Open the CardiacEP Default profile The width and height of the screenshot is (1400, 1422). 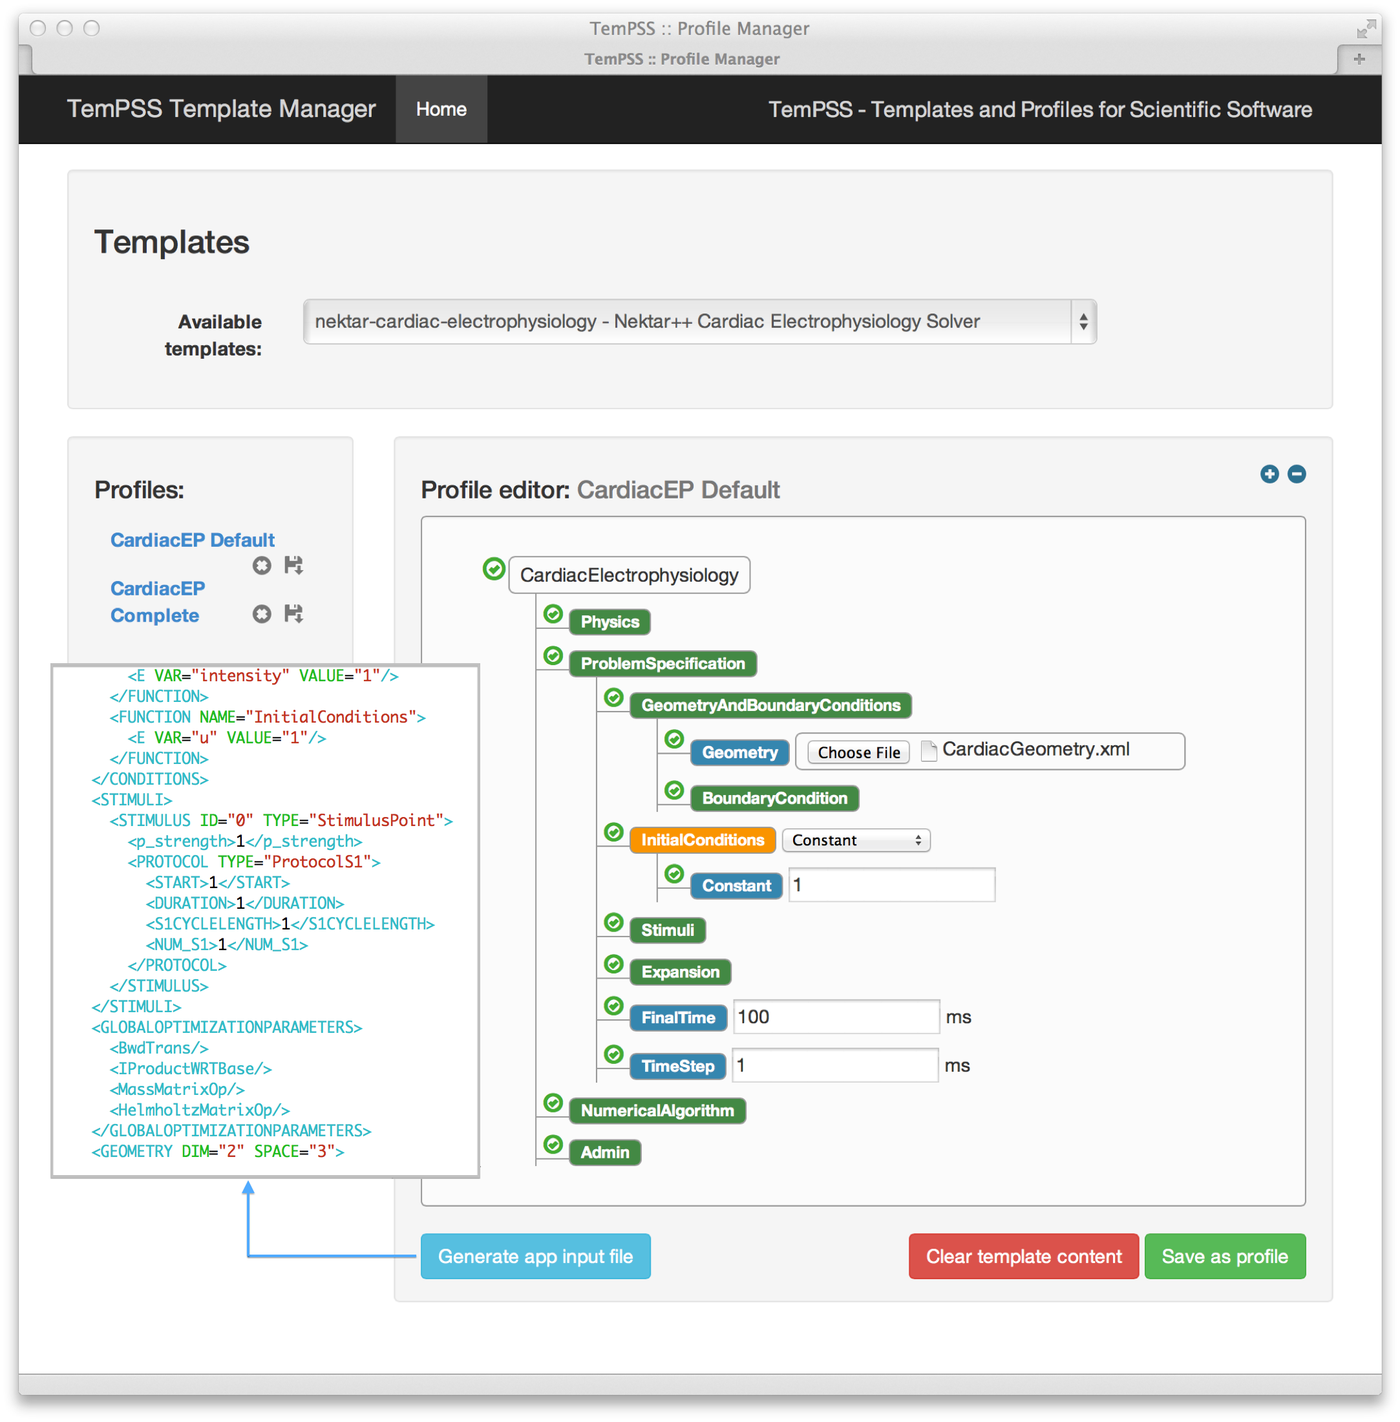(x=192, y=540)
